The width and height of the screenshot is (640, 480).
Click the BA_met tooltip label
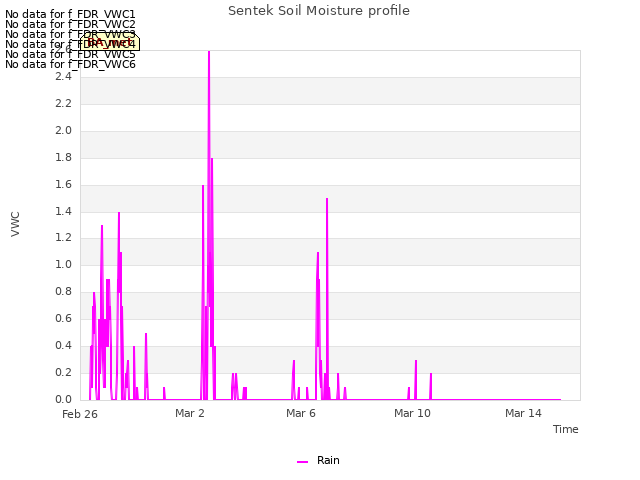click(x=109, y=42)
